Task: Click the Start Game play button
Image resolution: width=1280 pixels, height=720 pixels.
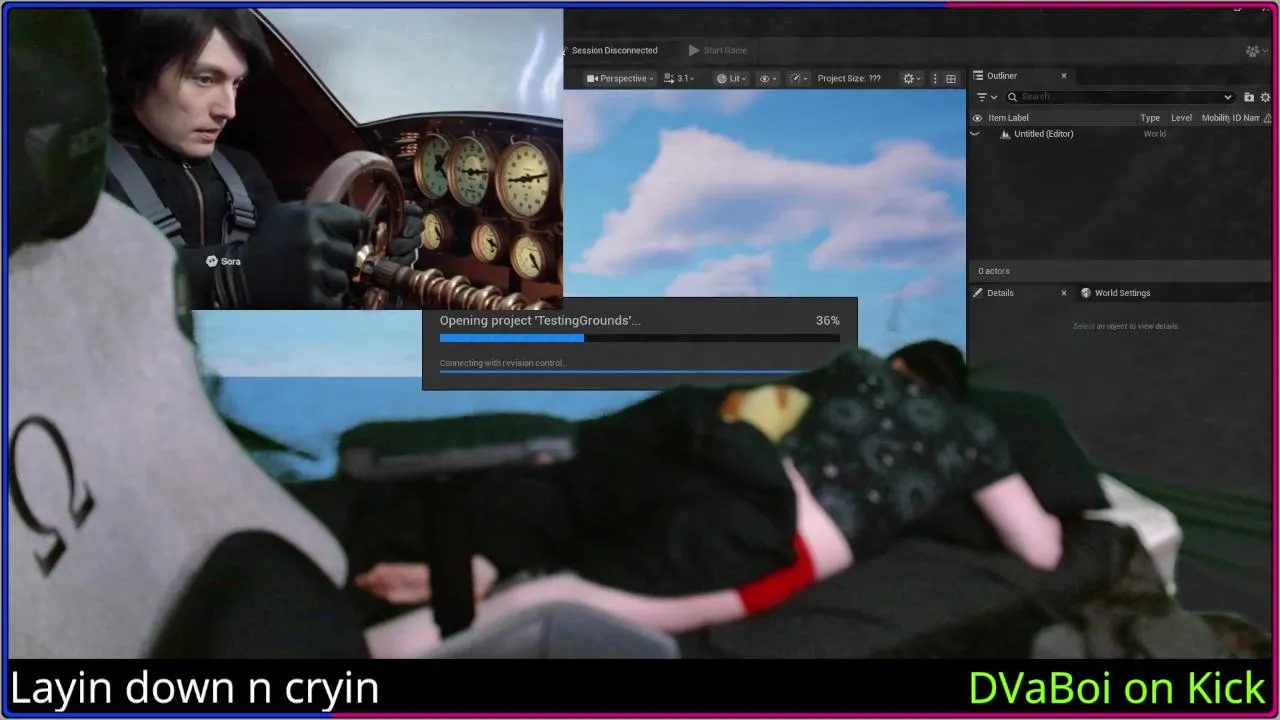Action: point(718,50)
